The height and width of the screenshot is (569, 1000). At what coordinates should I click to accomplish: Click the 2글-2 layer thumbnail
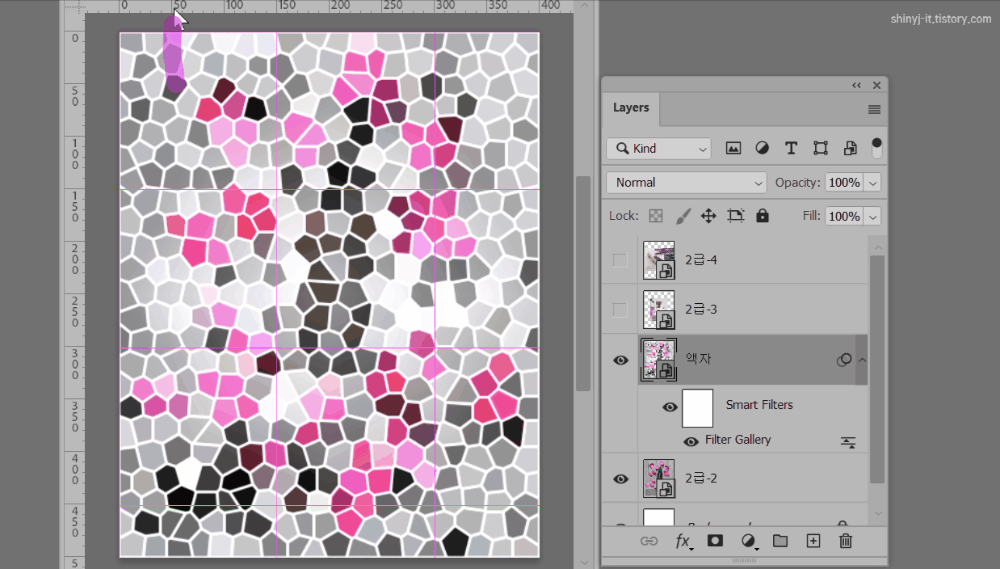point(659,479)
